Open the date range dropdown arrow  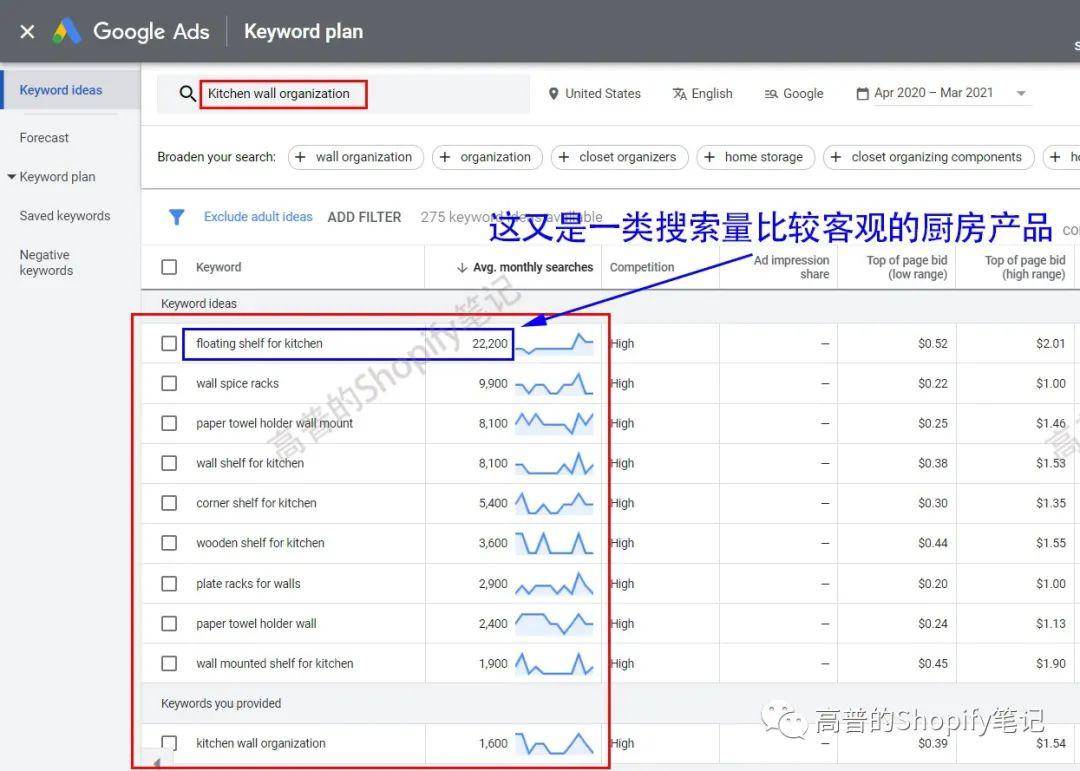1021,94
